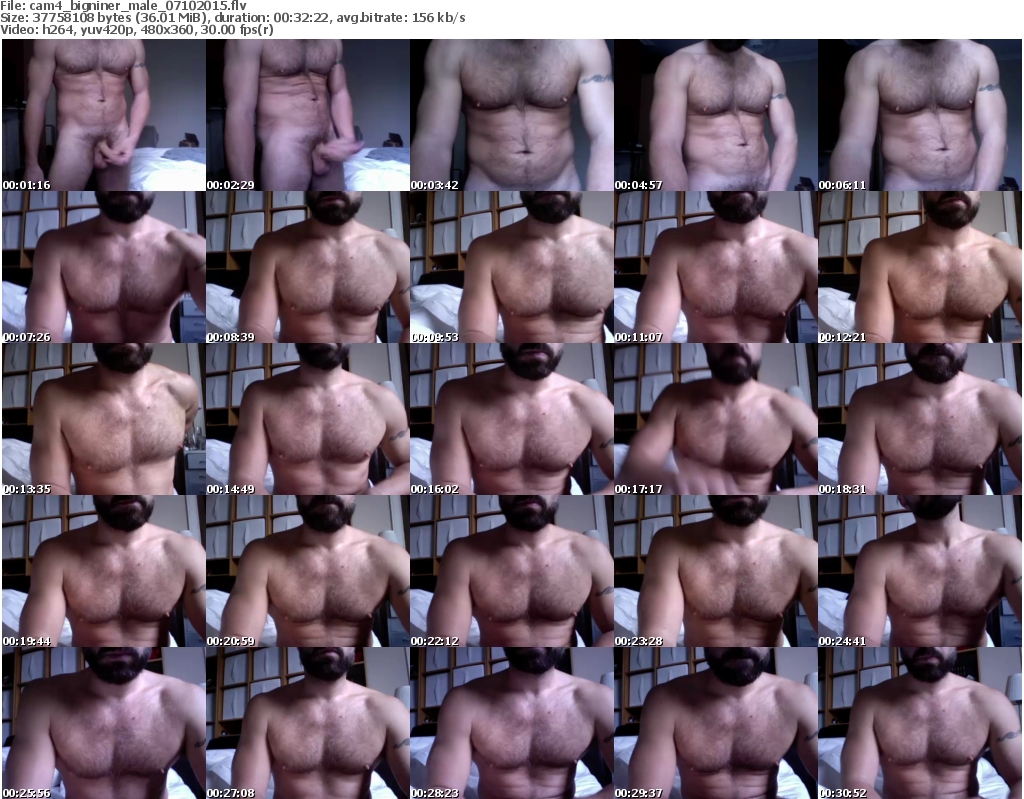Open the frame at timestamp 00:09:53
1024x799 pixels.
[x=512, y=267]
